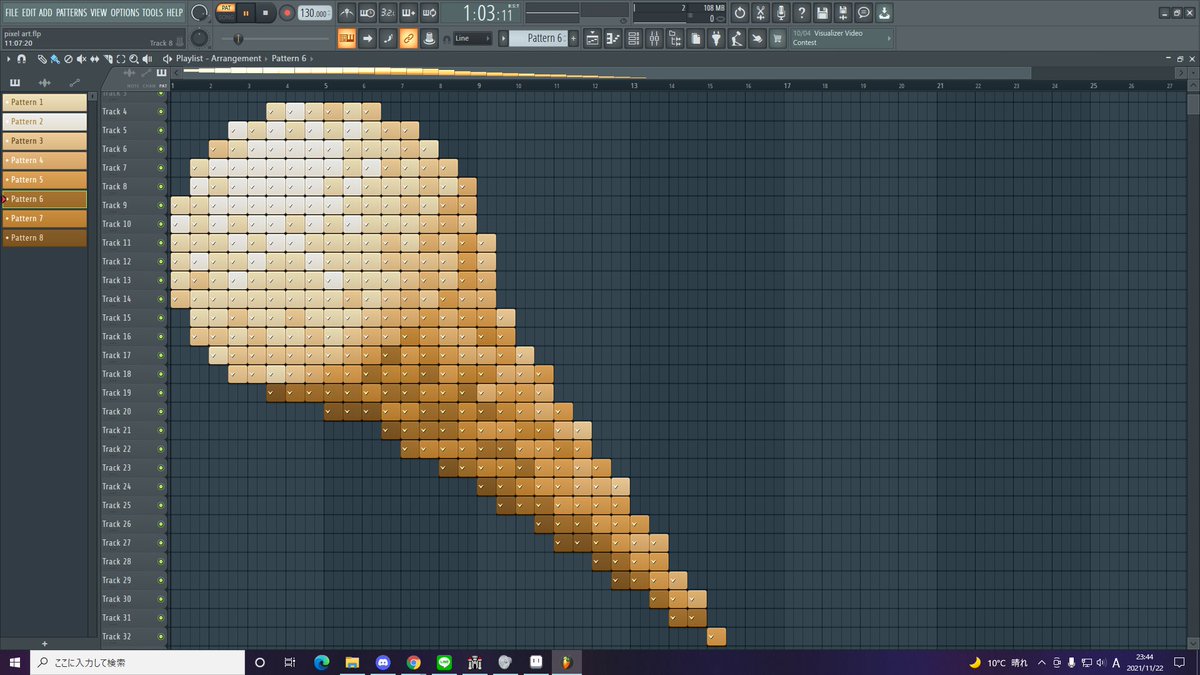Open the EDIT menu
Image resolution: width=1200 pixels, height=675 pixels.
29,13
